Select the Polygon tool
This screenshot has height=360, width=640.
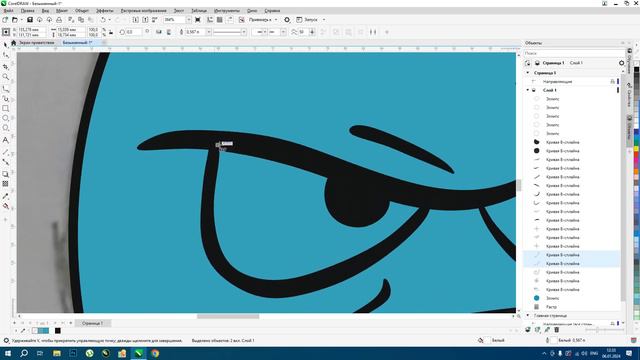5,128
